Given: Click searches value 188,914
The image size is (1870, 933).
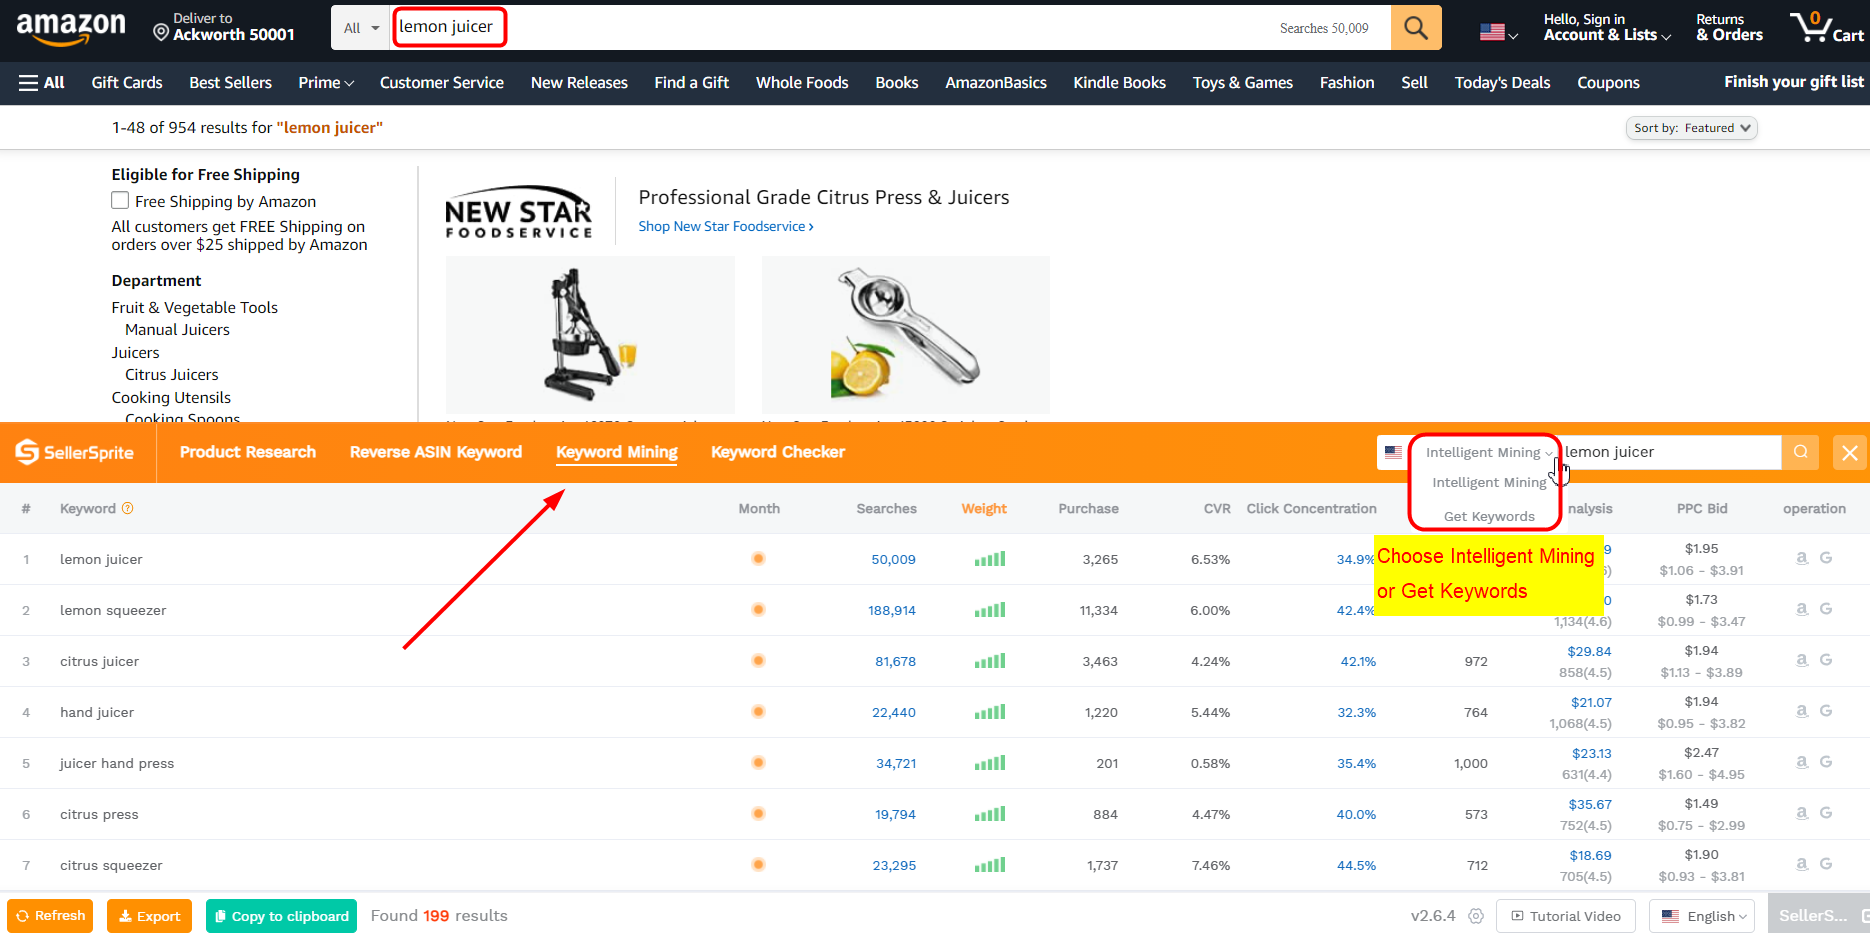Looking at the screenshot, I should pos(891,611).
